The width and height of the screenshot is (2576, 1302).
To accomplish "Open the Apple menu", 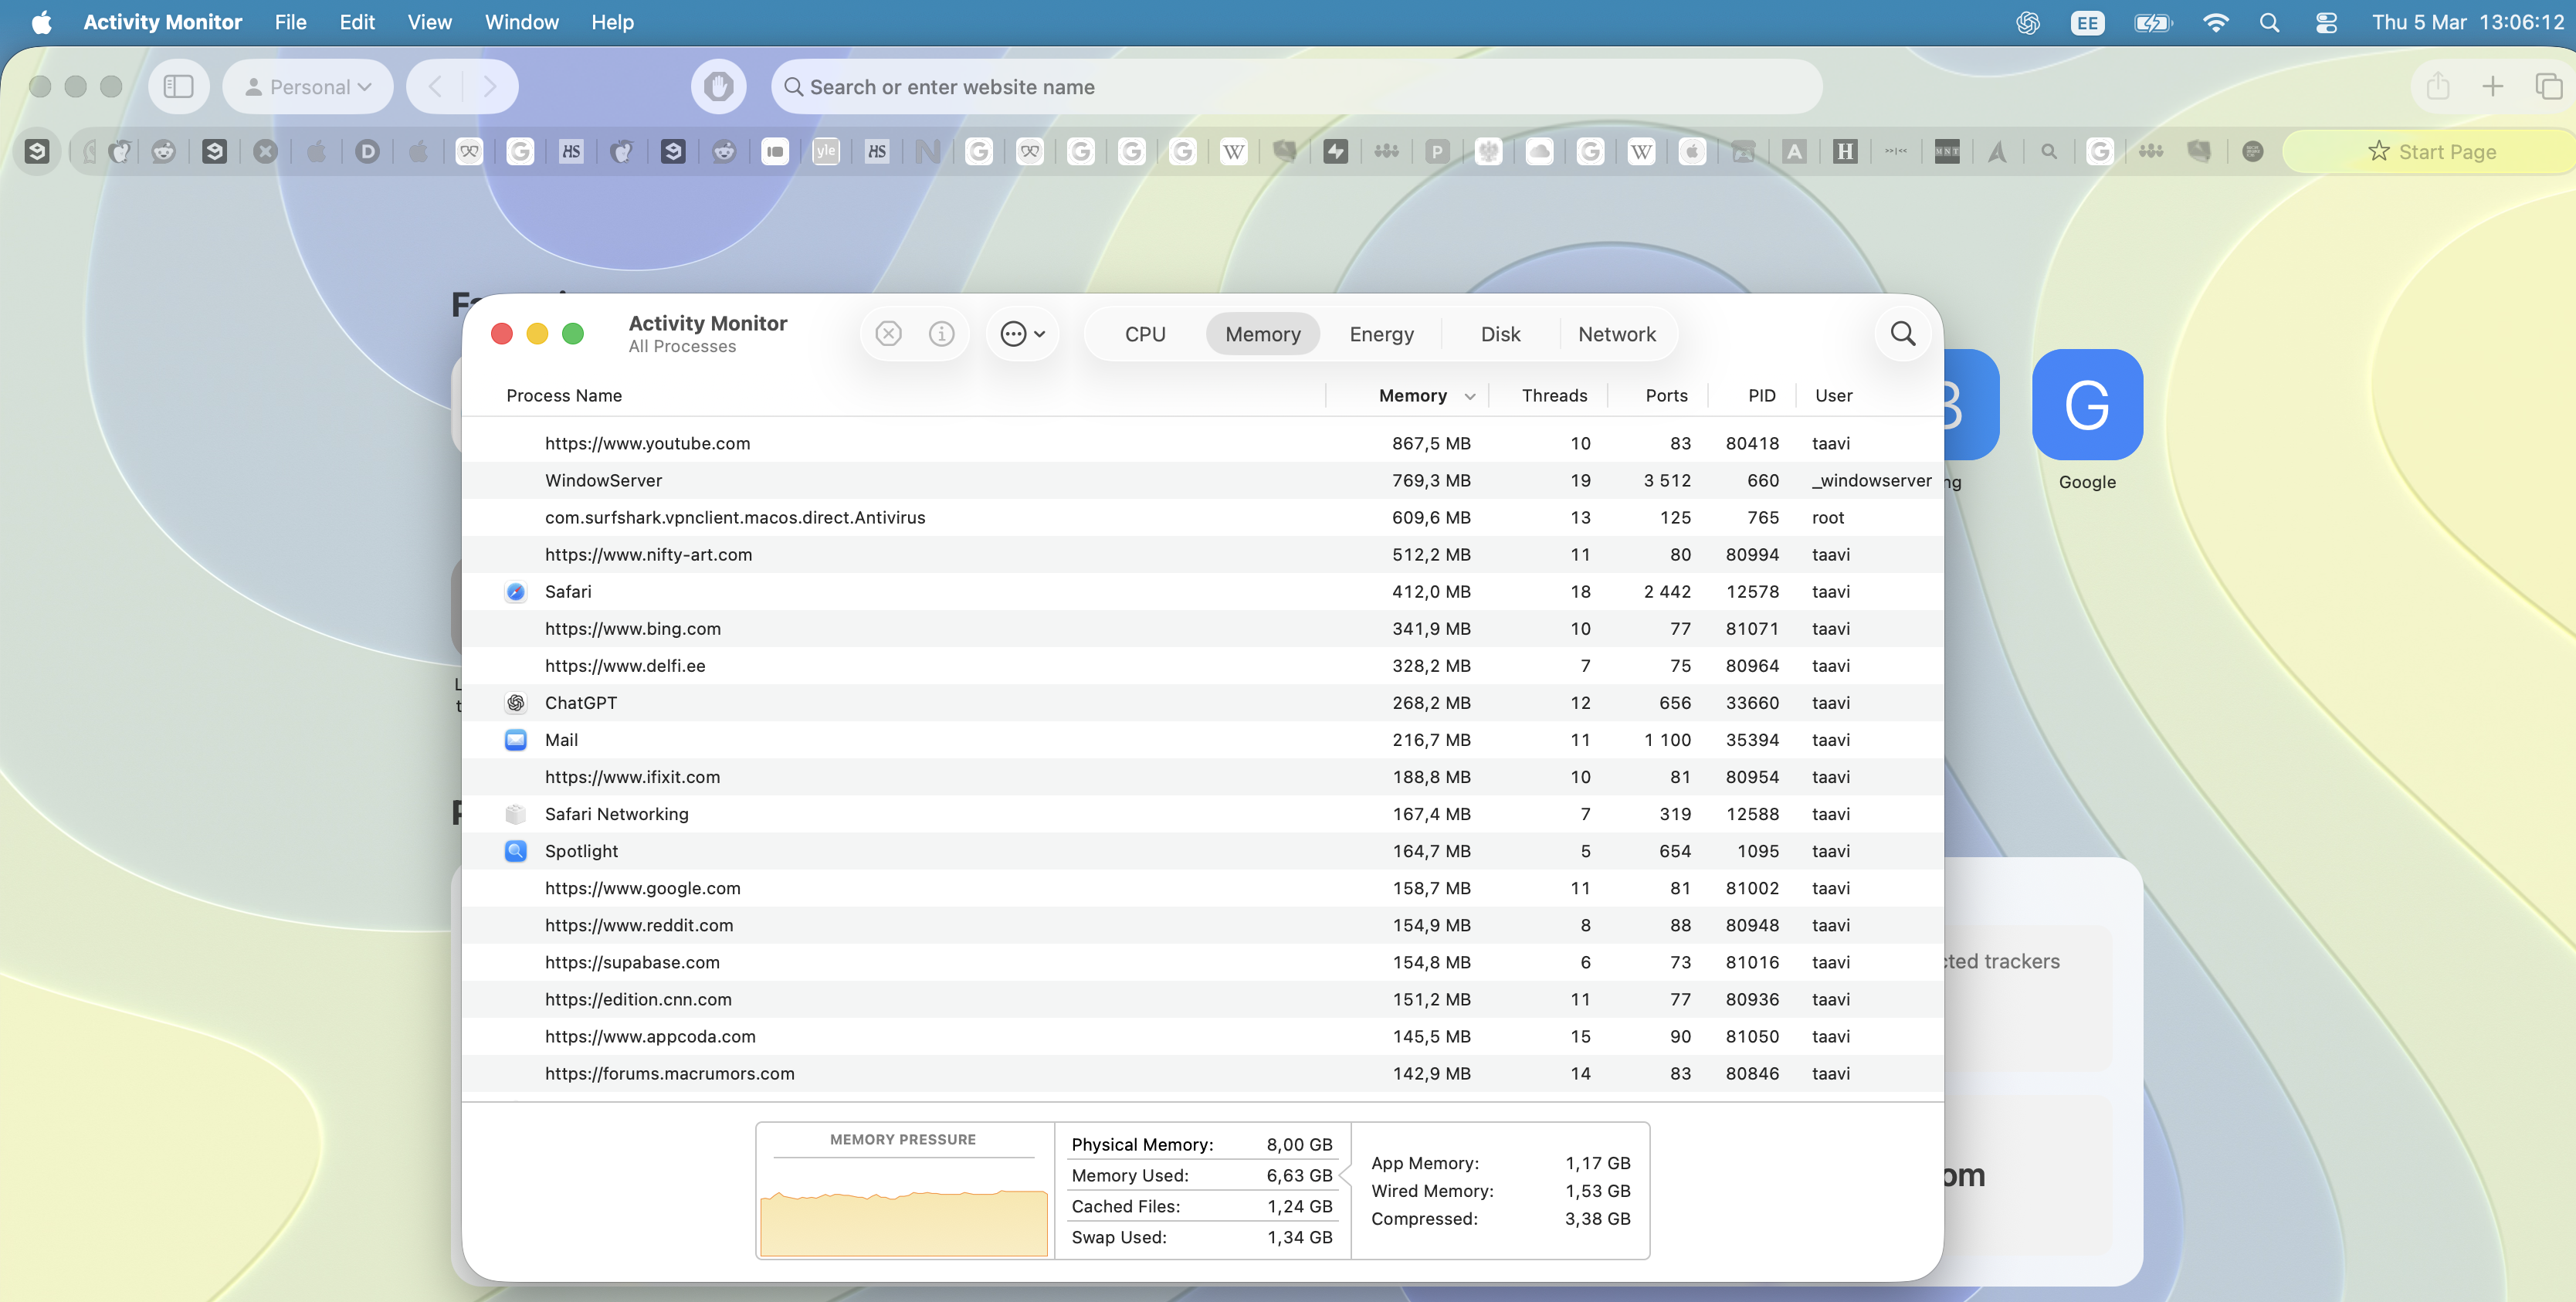I will 41,22.
